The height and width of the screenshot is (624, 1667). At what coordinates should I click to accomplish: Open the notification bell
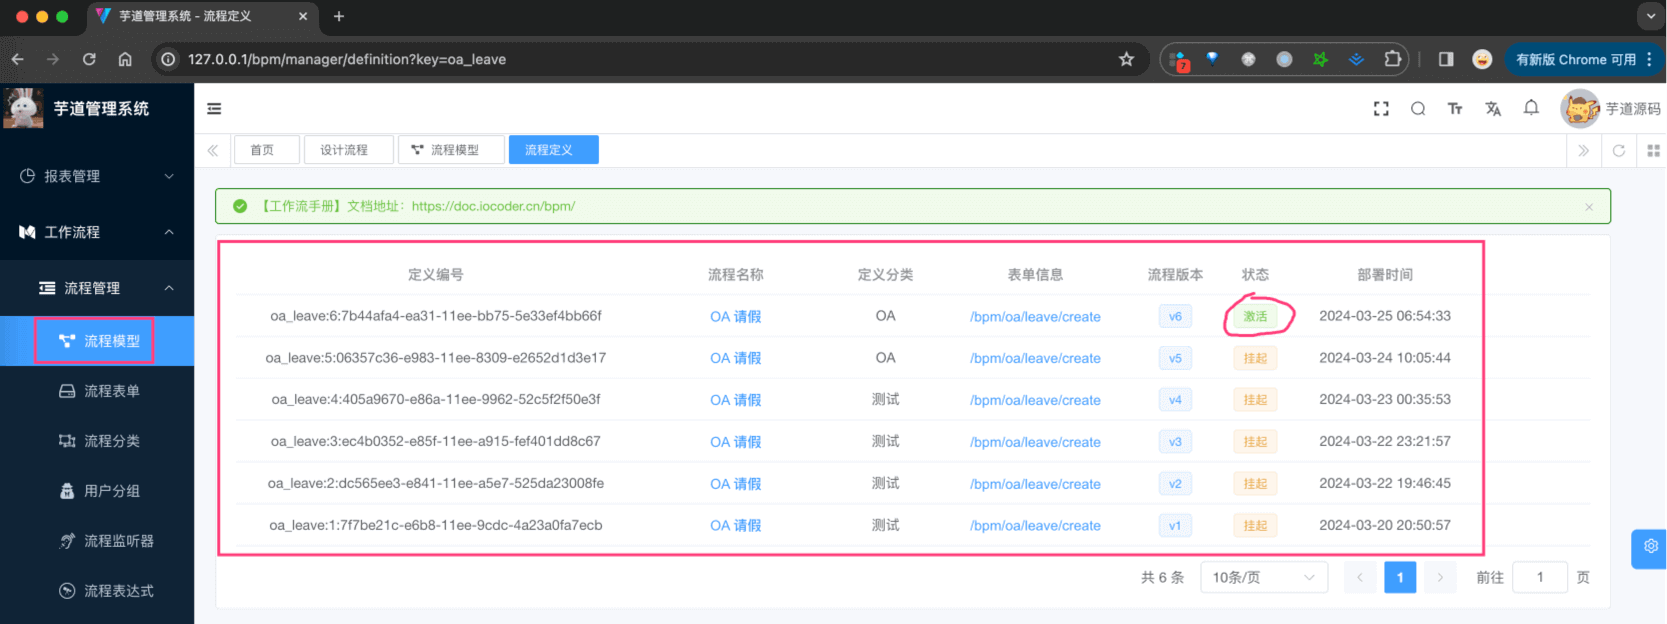(x=1531, y=108)
